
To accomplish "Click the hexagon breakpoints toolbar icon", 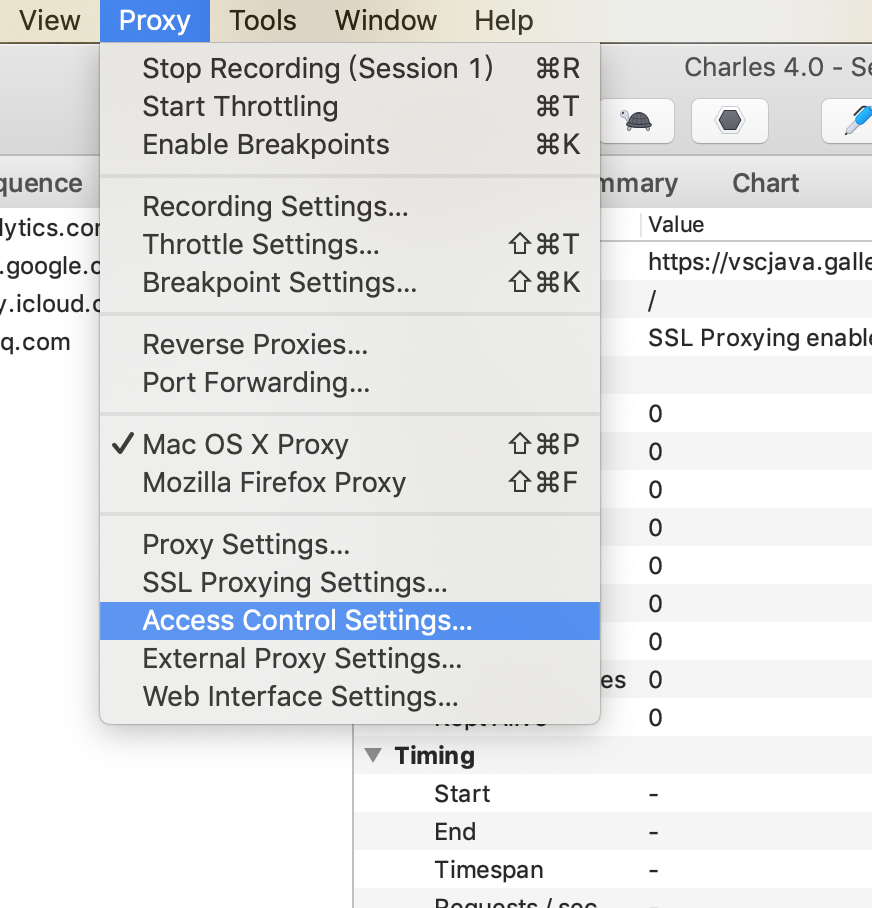I will click(x=730, y=120).
